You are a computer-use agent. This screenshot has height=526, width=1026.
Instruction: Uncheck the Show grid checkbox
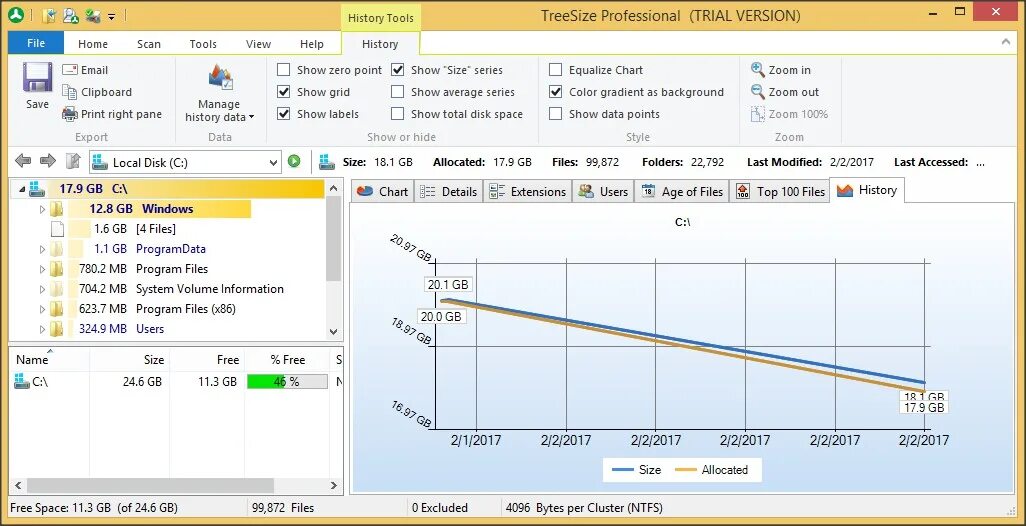284,92
